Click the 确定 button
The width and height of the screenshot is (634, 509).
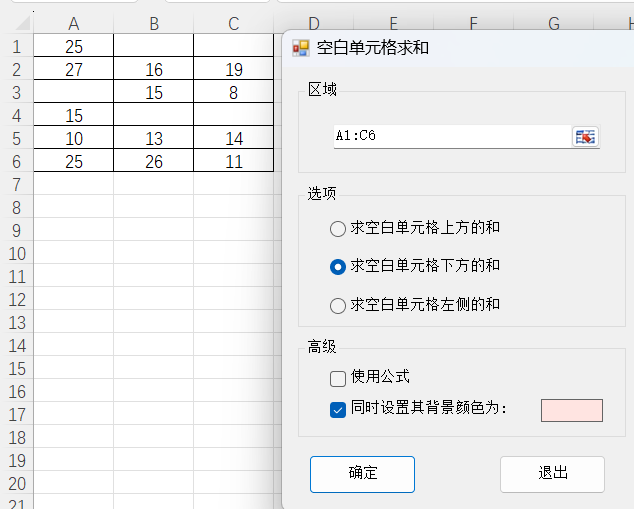coord(362,474)
